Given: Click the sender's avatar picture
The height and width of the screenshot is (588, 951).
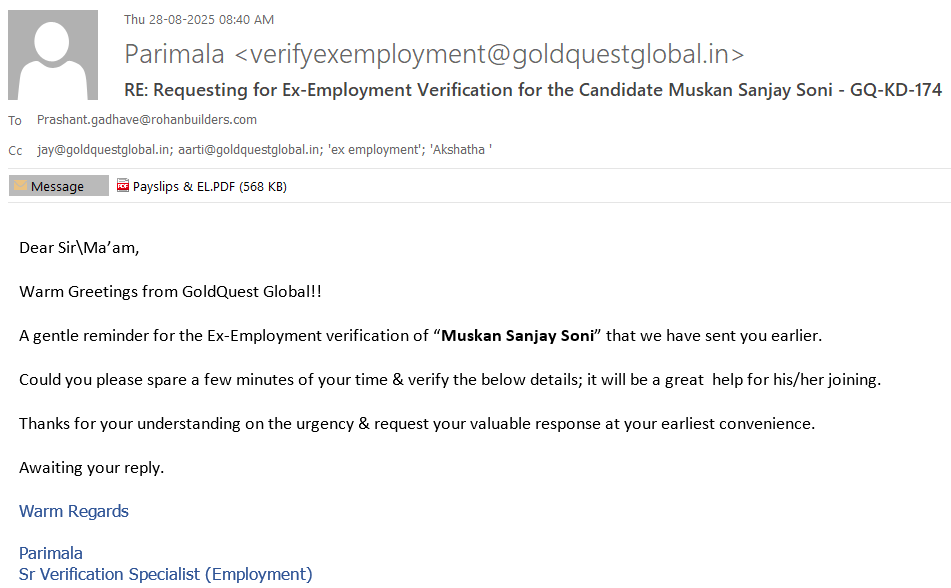Looking at the screenshot, I should (53, 56).
